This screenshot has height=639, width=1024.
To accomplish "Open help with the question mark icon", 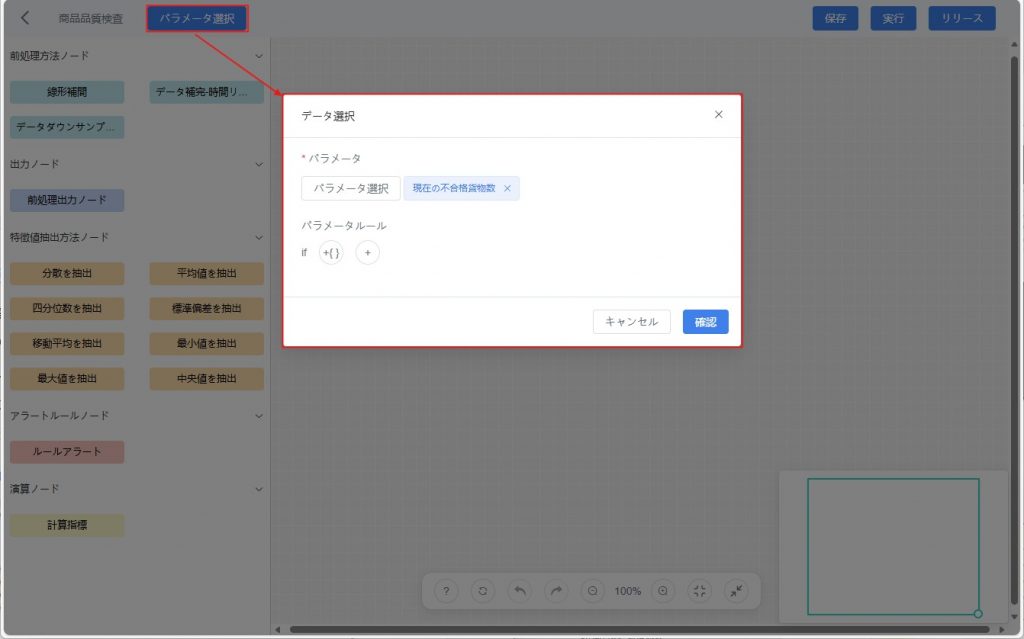I will (446, 591).
